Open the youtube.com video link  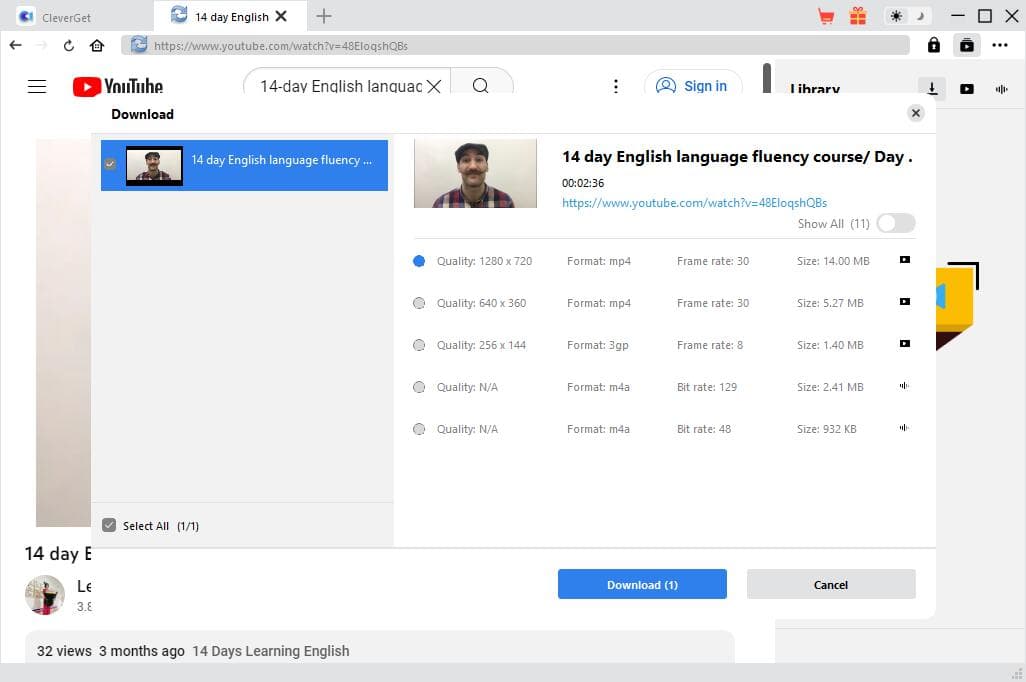point(695,202)
